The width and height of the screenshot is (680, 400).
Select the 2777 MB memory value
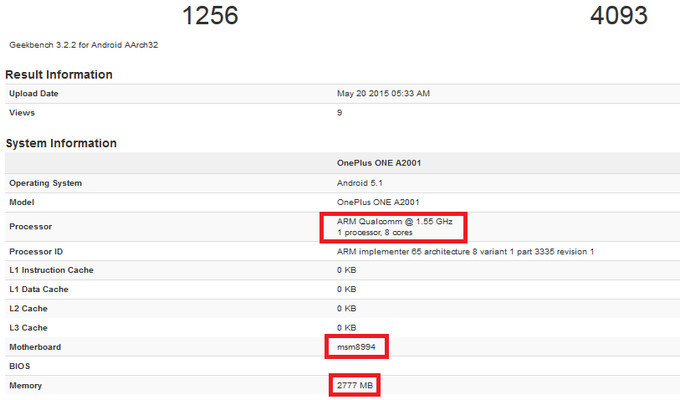click(355, 385)
